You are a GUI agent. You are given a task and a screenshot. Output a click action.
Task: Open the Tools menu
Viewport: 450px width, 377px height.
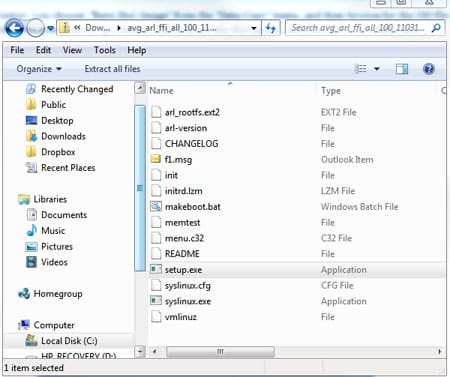tap(105, 50)
